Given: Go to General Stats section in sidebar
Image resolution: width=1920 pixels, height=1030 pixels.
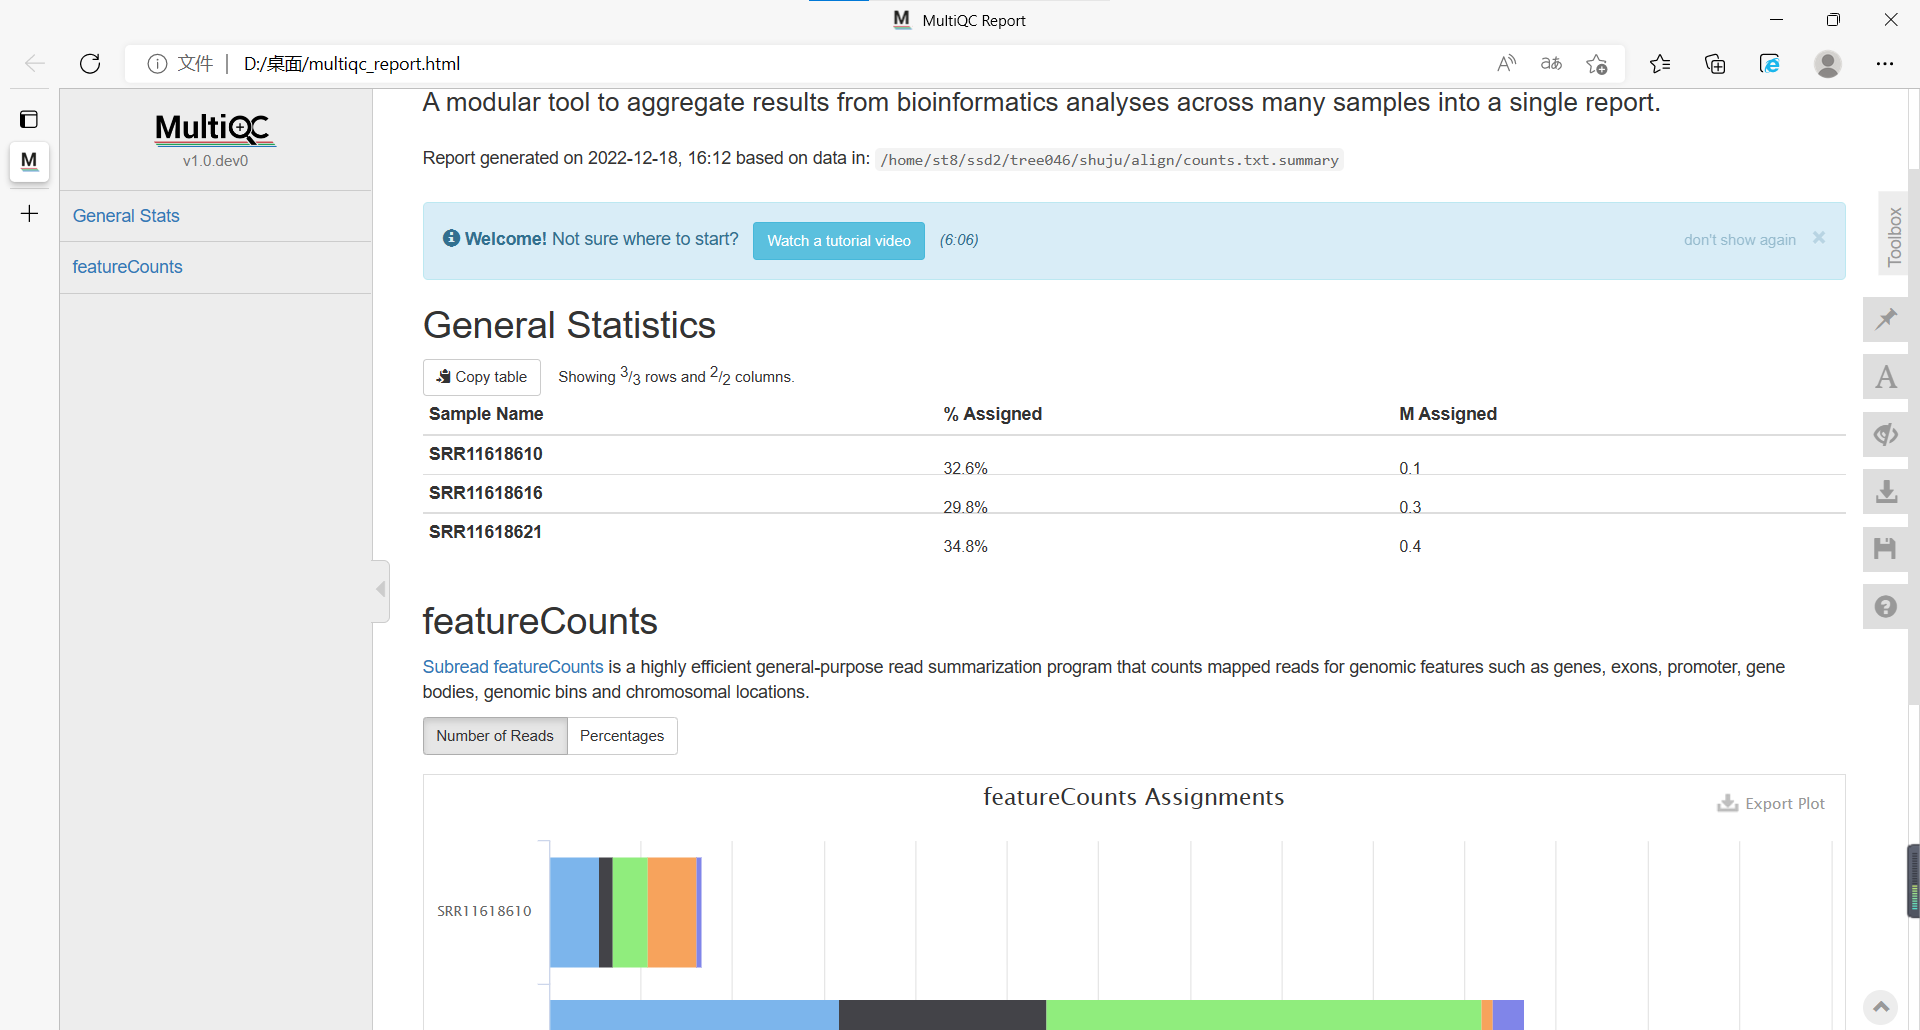Looking at the screenshot, I should click(126, 216).
